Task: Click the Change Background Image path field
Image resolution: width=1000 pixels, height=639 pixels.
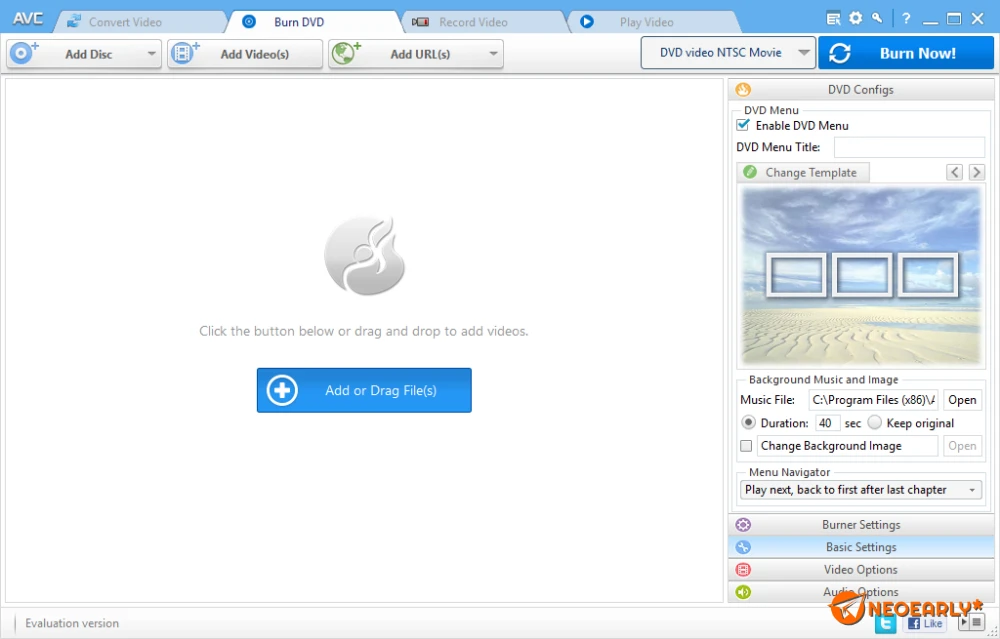Action: tap(847, 446)
